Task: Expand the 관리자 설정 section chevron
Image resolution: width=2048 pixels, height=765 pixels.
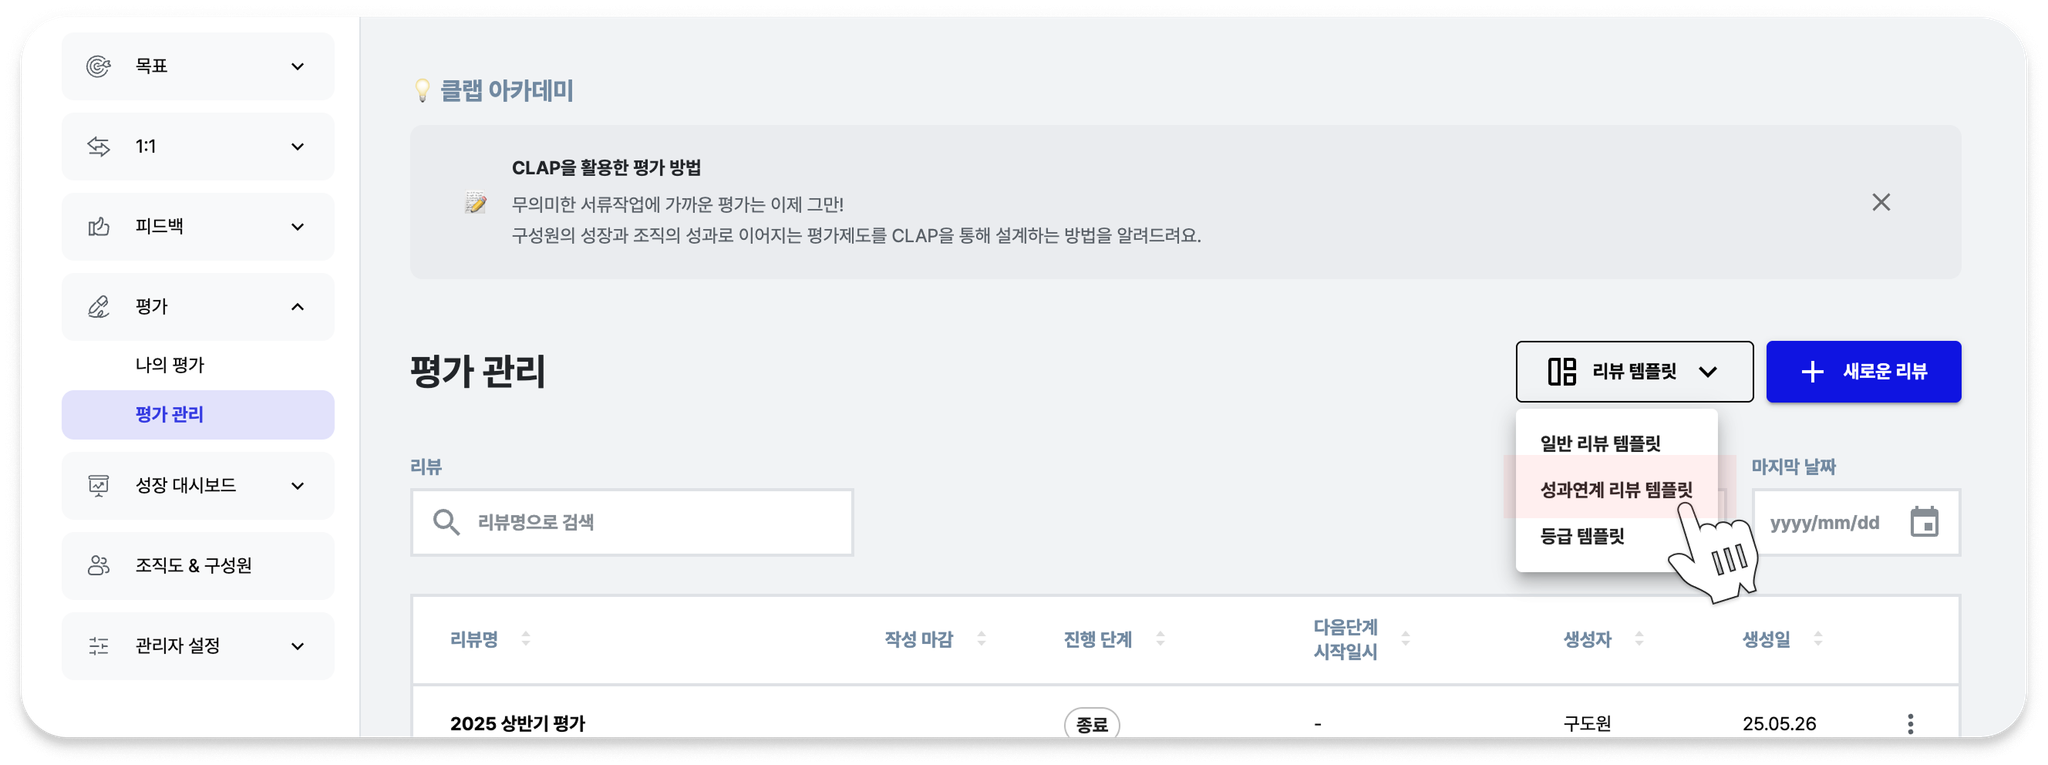Action: pos(297,646)
